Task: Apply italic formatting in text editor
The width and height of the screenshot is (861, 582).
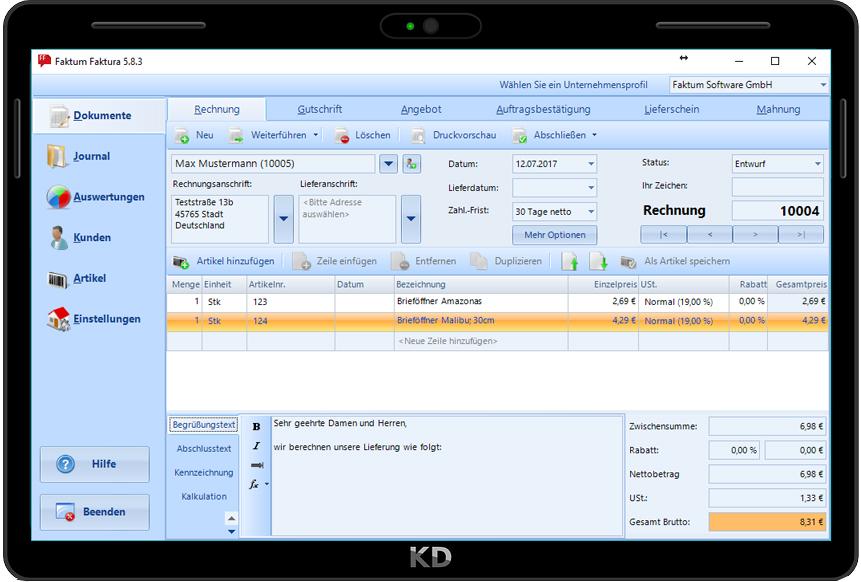Action: 256,446
